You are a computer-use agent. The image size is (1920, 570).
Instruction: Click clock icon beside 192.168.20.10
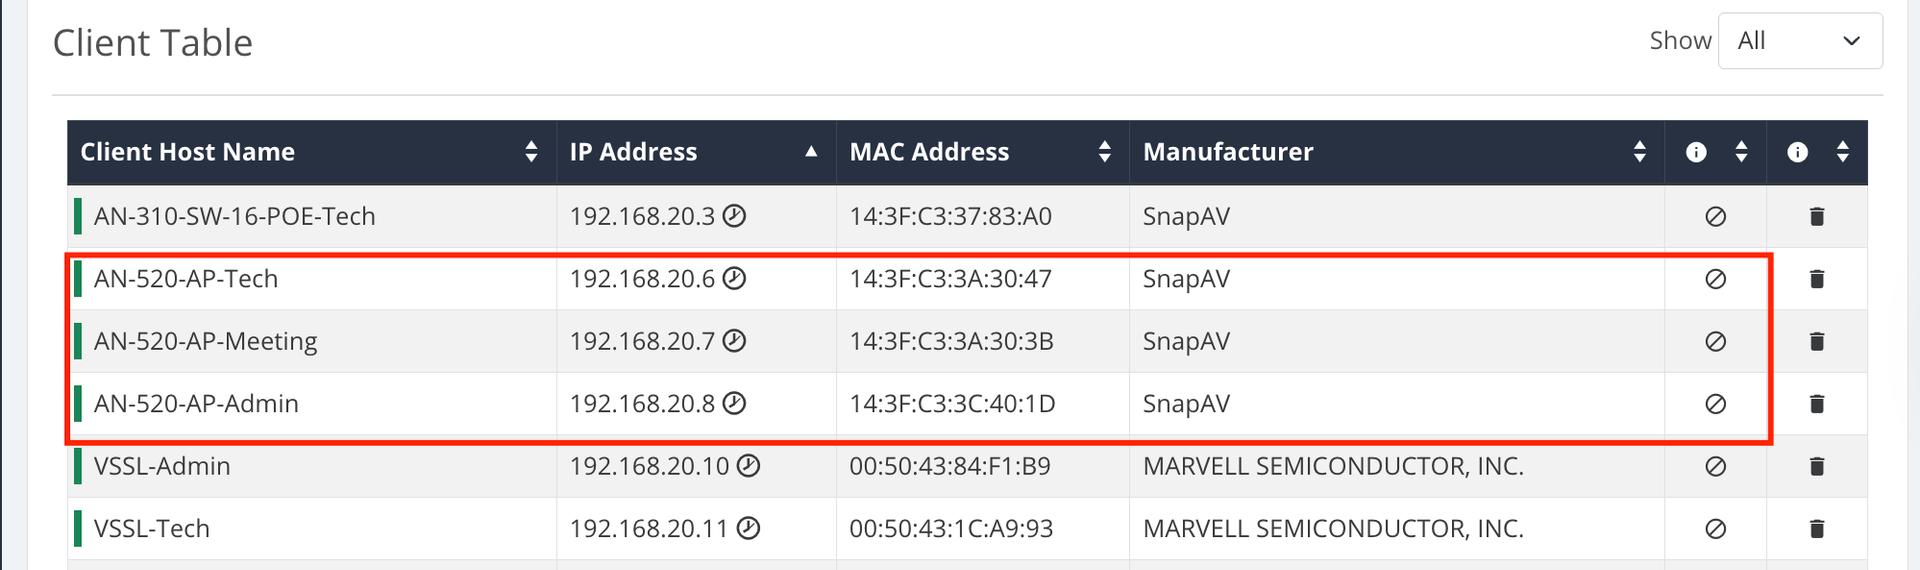tap(748, 466)
